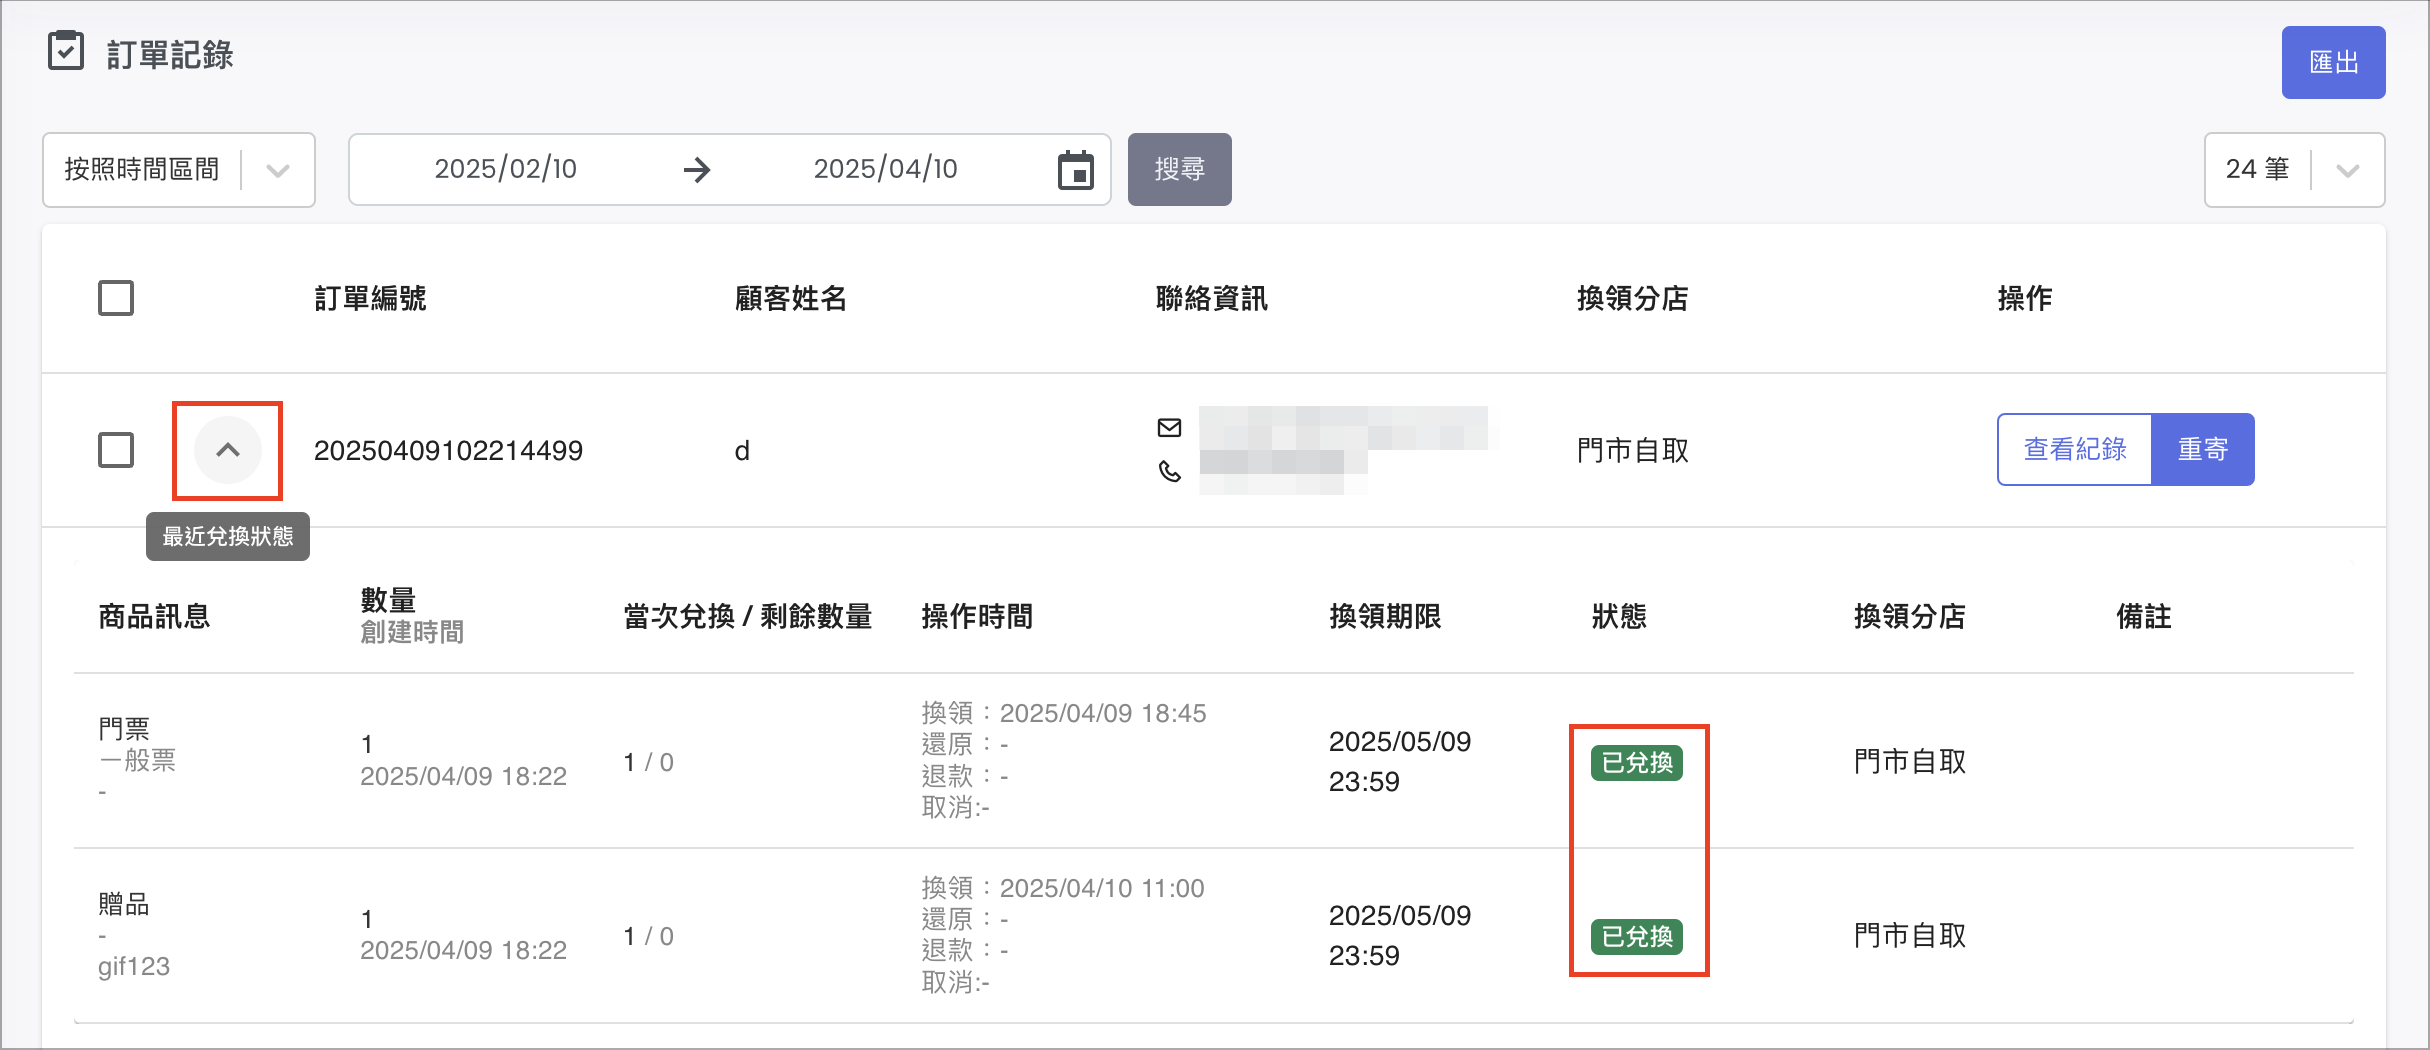
Task: Click the 贈品 product name
Action: tap(124, 904)
